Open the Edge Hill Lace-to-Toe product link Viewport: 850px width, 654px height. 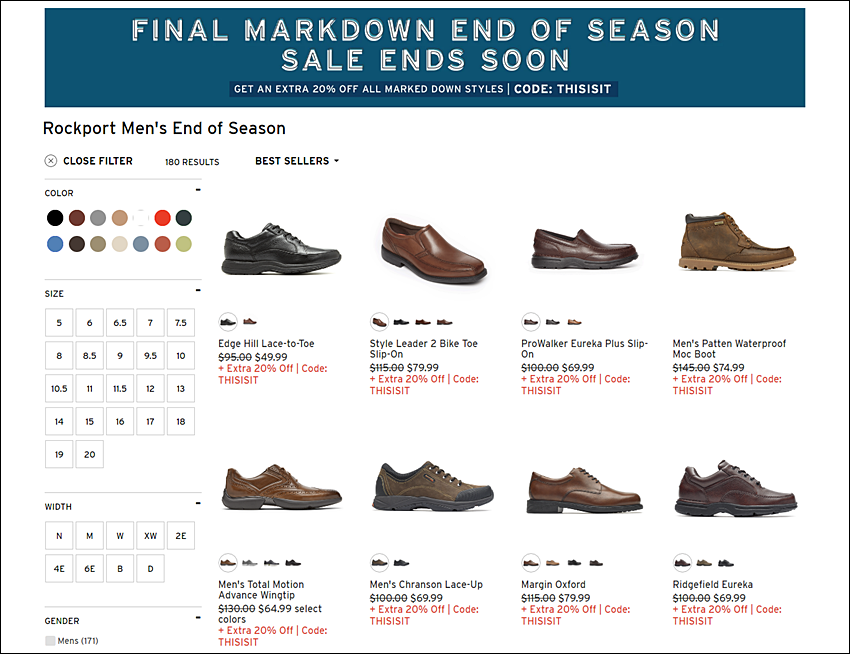[266, 343]
